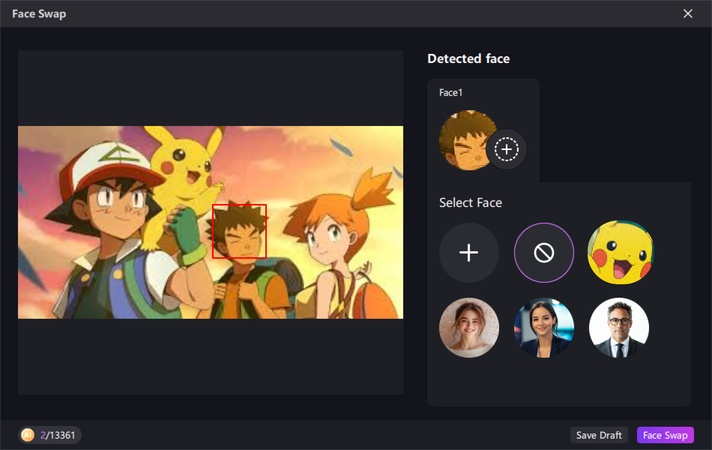
Task: Add a replacement face to Face1
Action: pyautogui.click(x=506, y=149)
